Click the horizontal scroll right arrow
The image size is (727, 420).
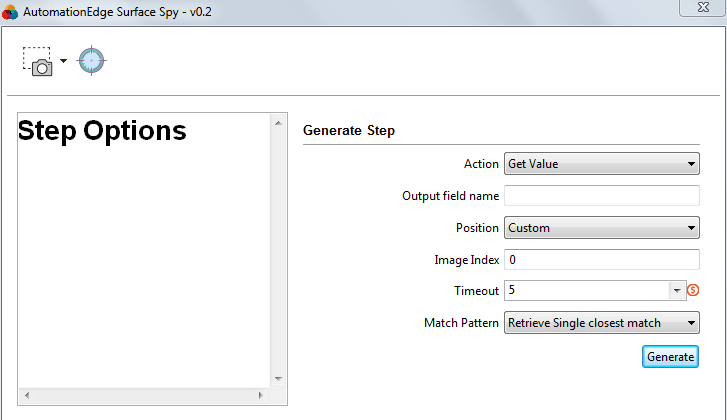click(261, 395)
